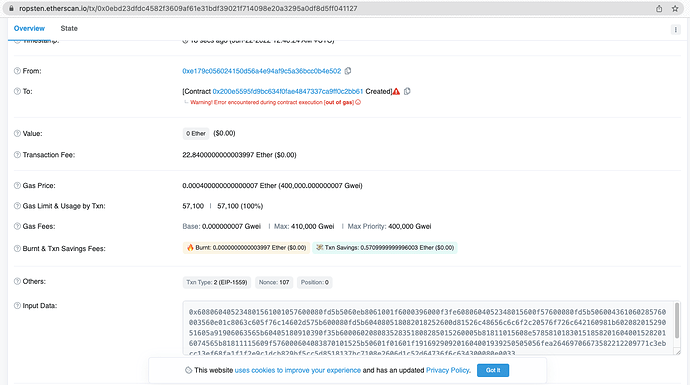Click the browser share icon

[659, 8]
